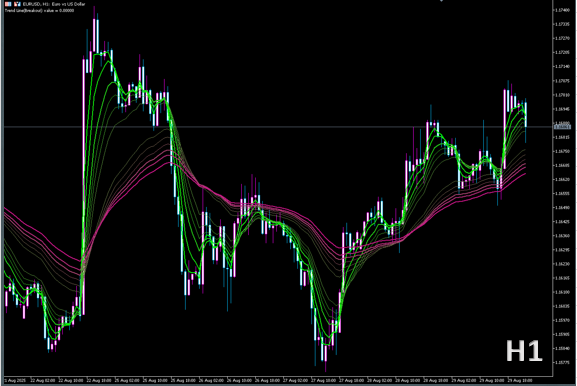Click the '26 Aug 18:00' time axis label
Viewport: 577px width, 386px height.
267,380
